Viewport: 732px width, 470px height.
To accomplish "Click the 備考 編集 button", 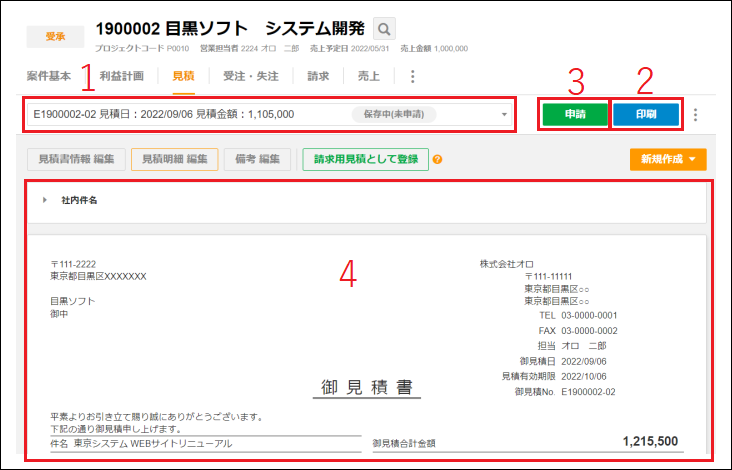I will [259, 160].
